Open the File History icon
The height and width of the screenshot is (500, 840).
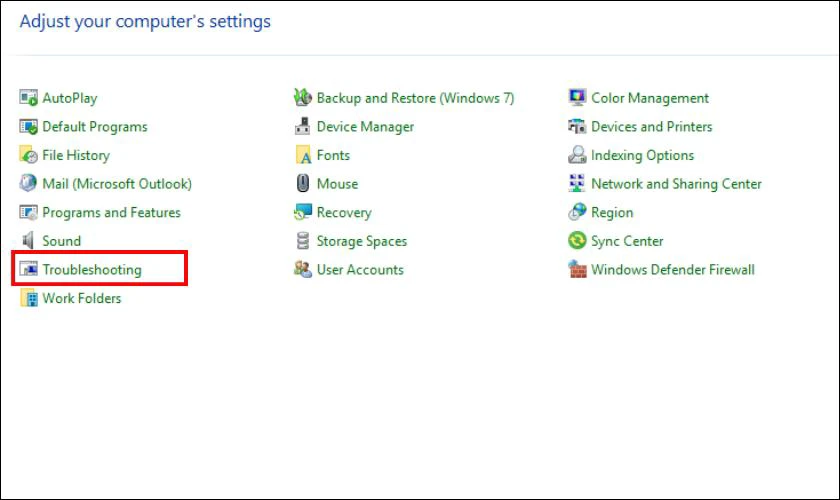pos(28,155)
